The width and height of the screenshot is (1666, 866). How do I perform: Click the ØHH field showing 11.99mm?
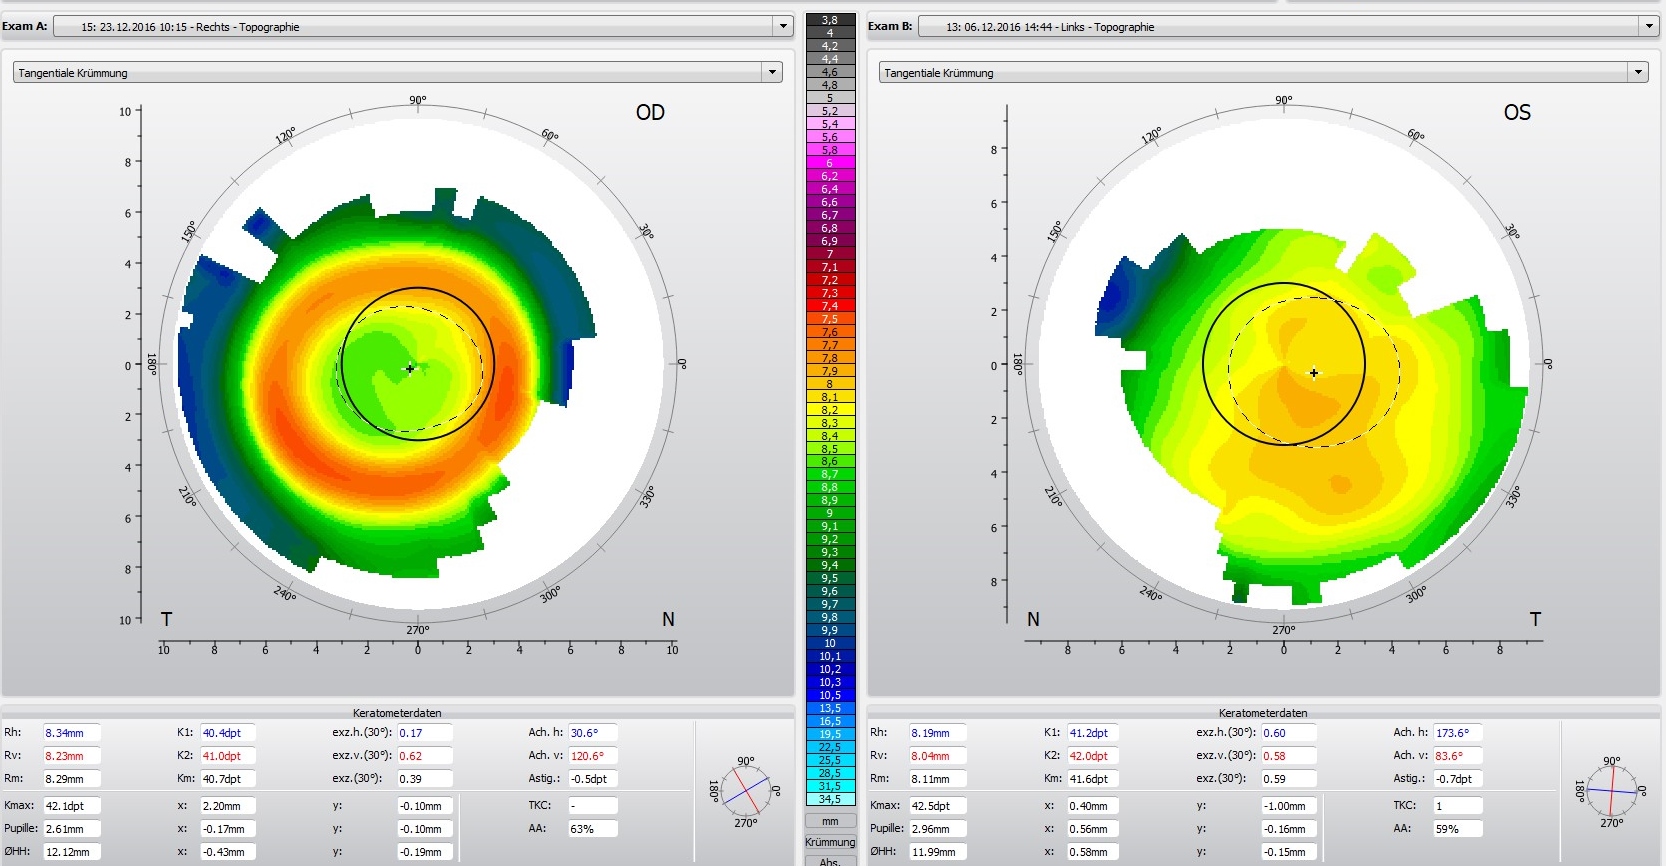(937, 852)
